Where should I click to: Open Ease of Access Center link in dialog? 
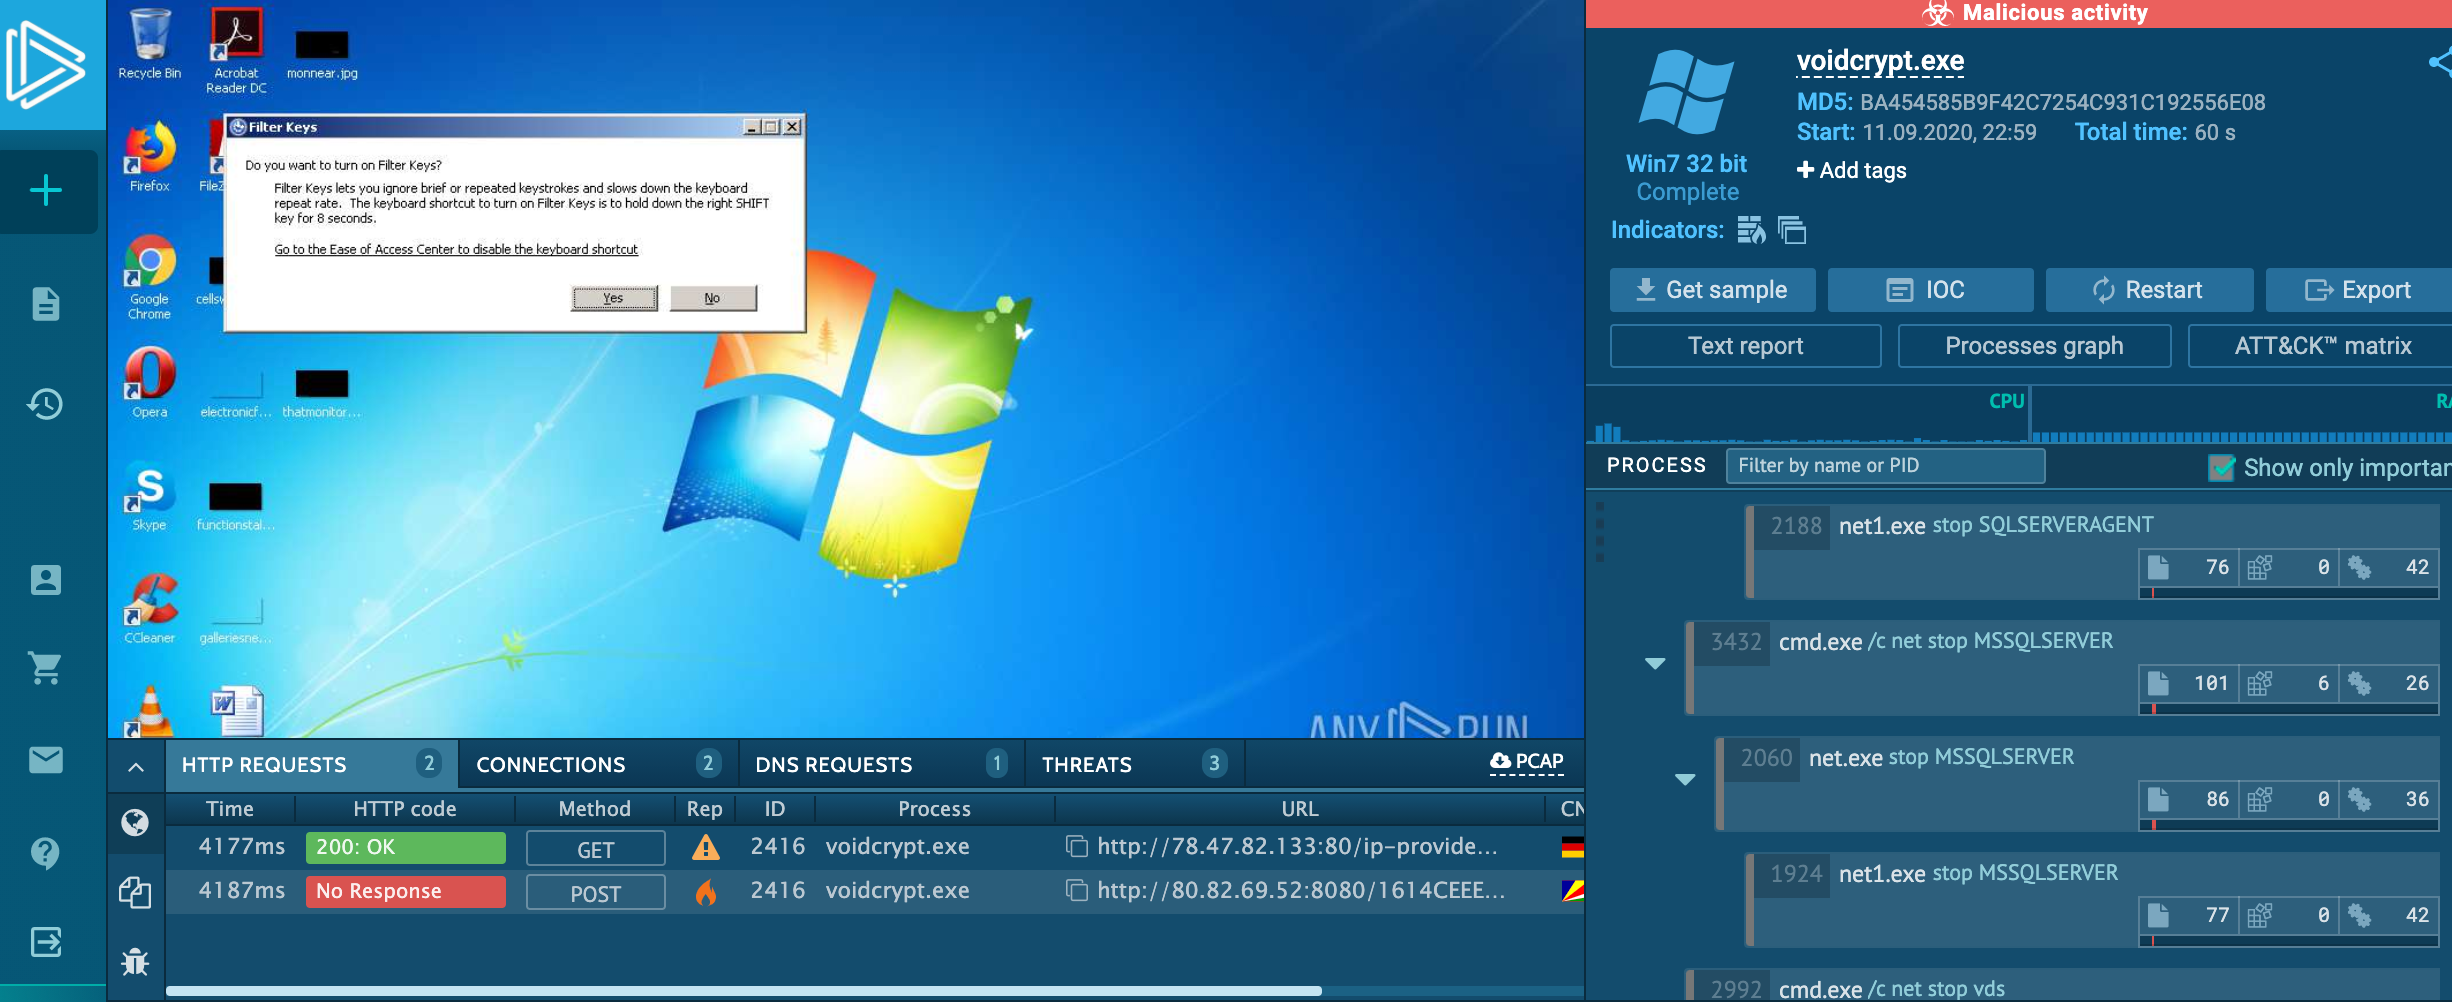tap(456, 249)
